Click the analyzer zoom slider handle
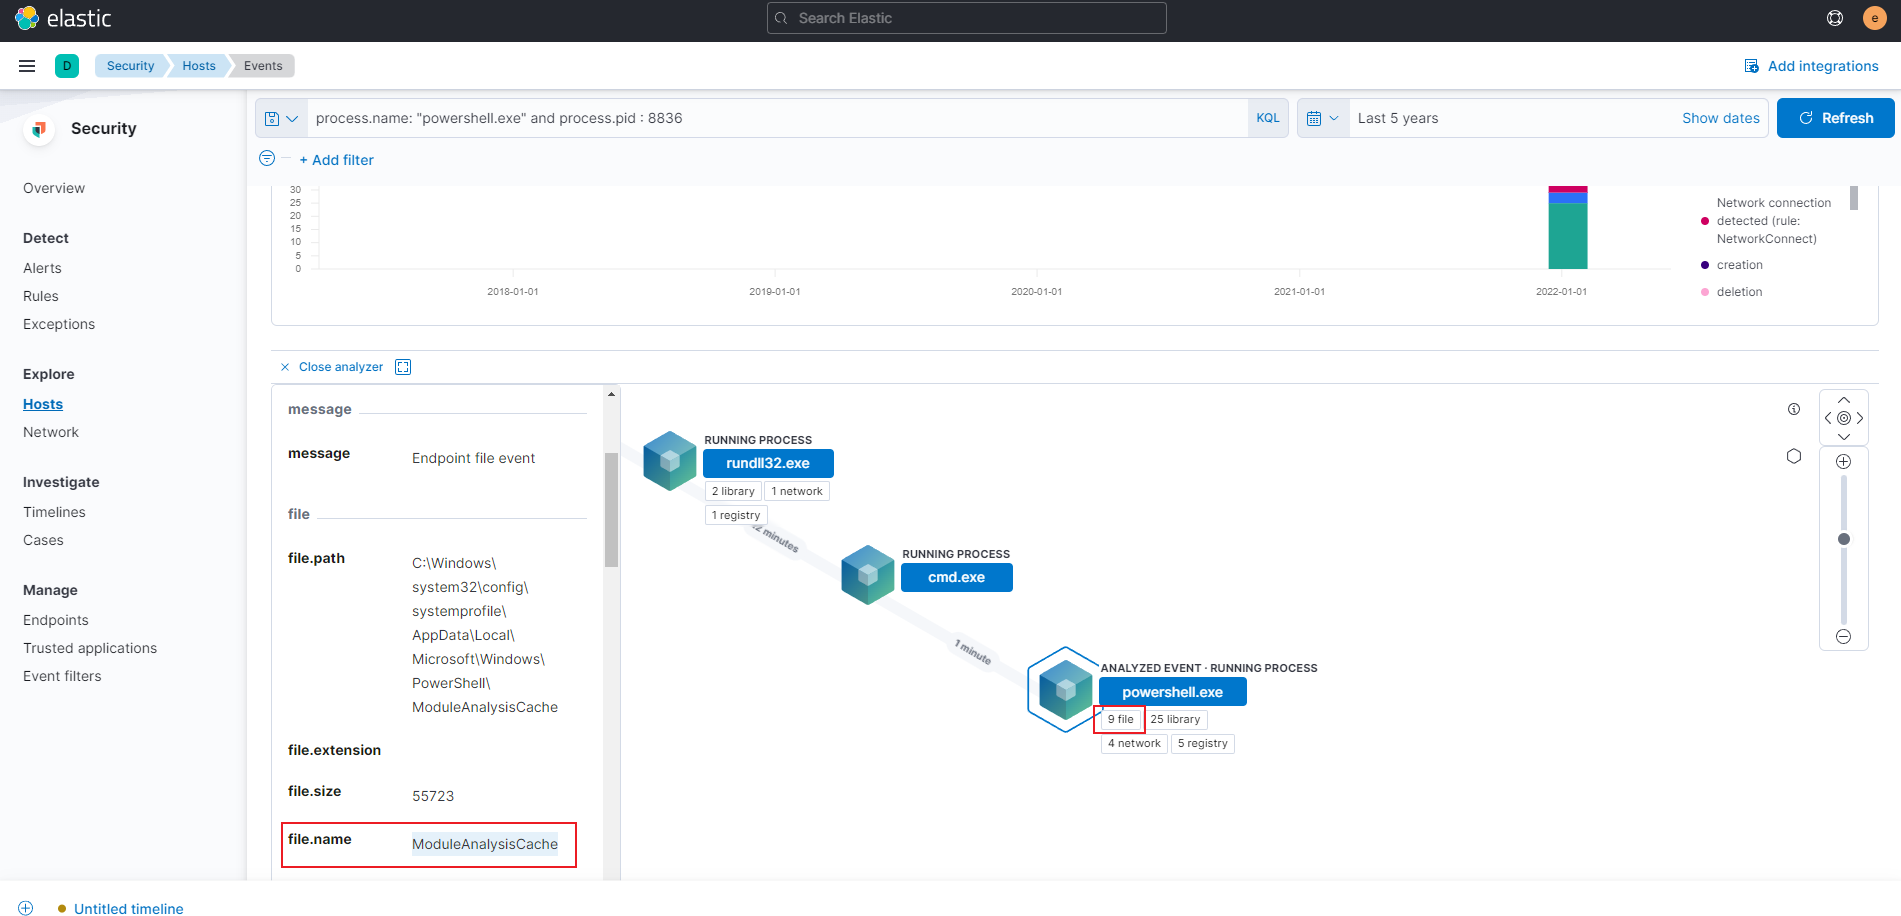Image resolution: width=1901 pixels, height=916 pixels. 1843,539
